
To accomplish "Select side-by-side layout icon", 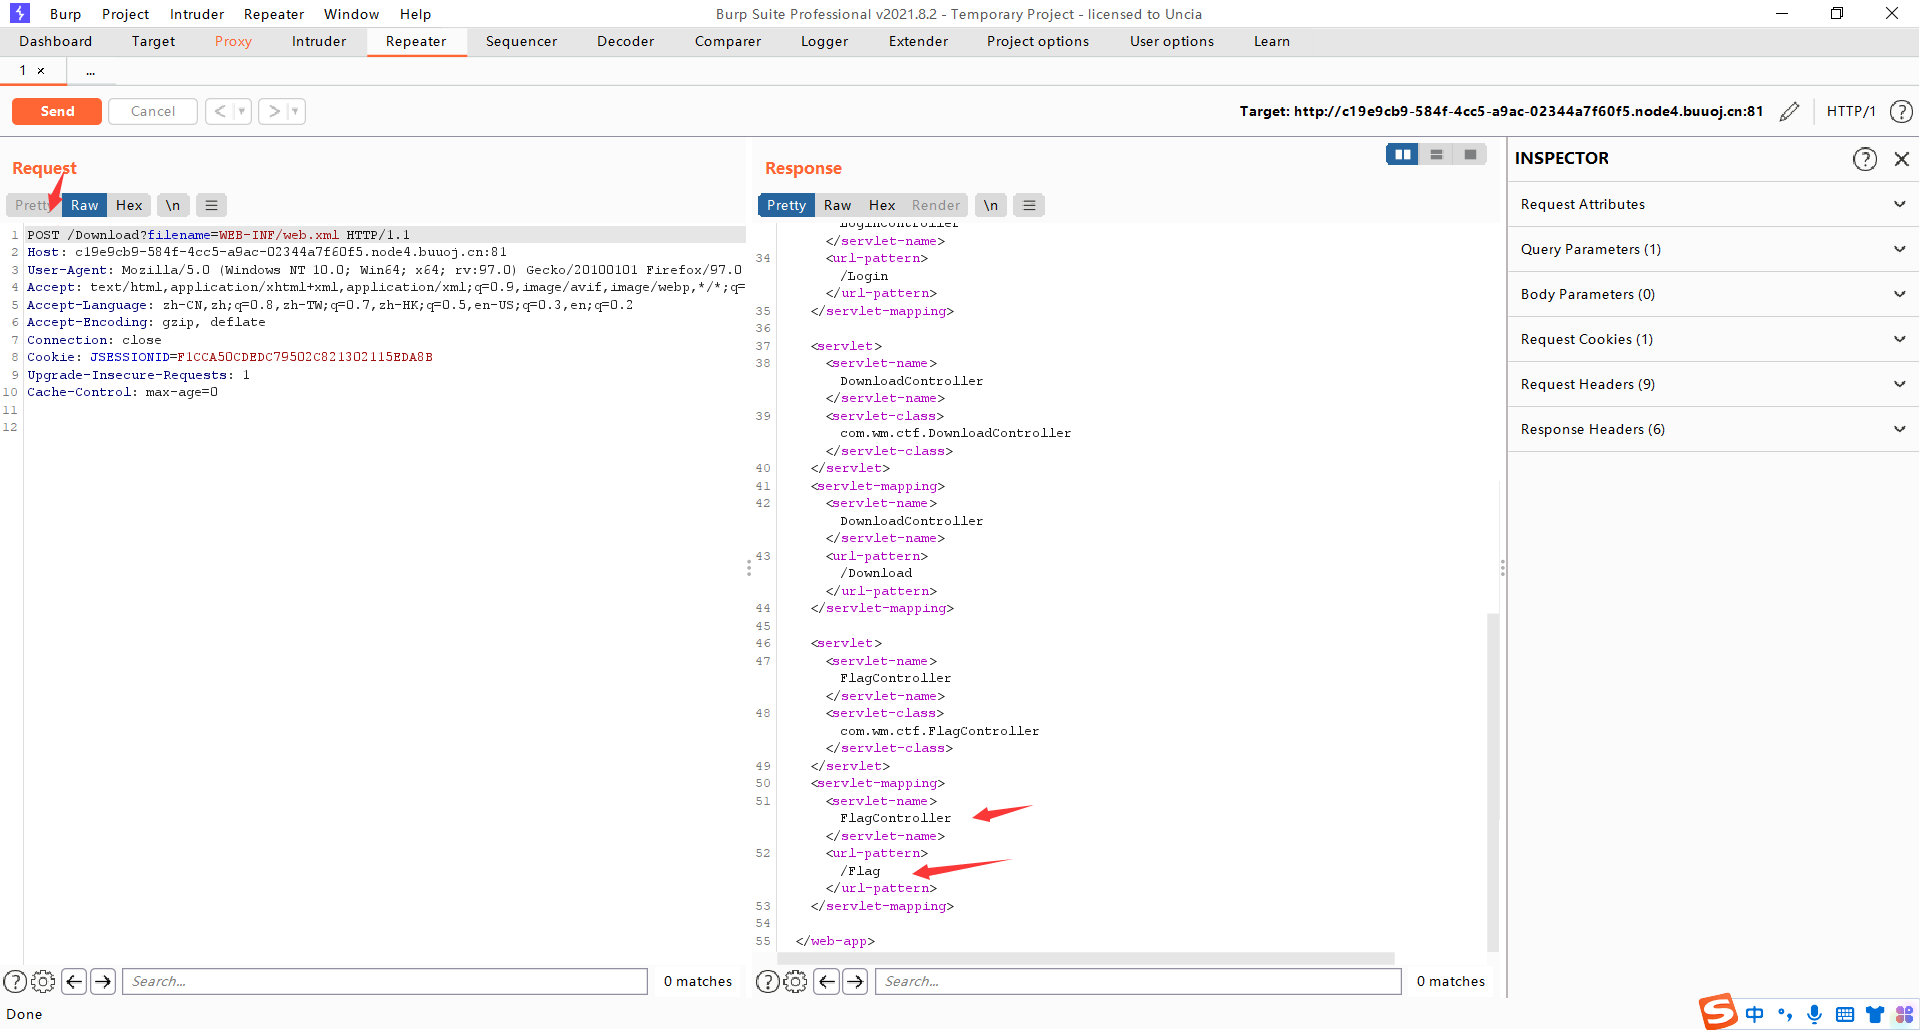I will (1402, 154).
